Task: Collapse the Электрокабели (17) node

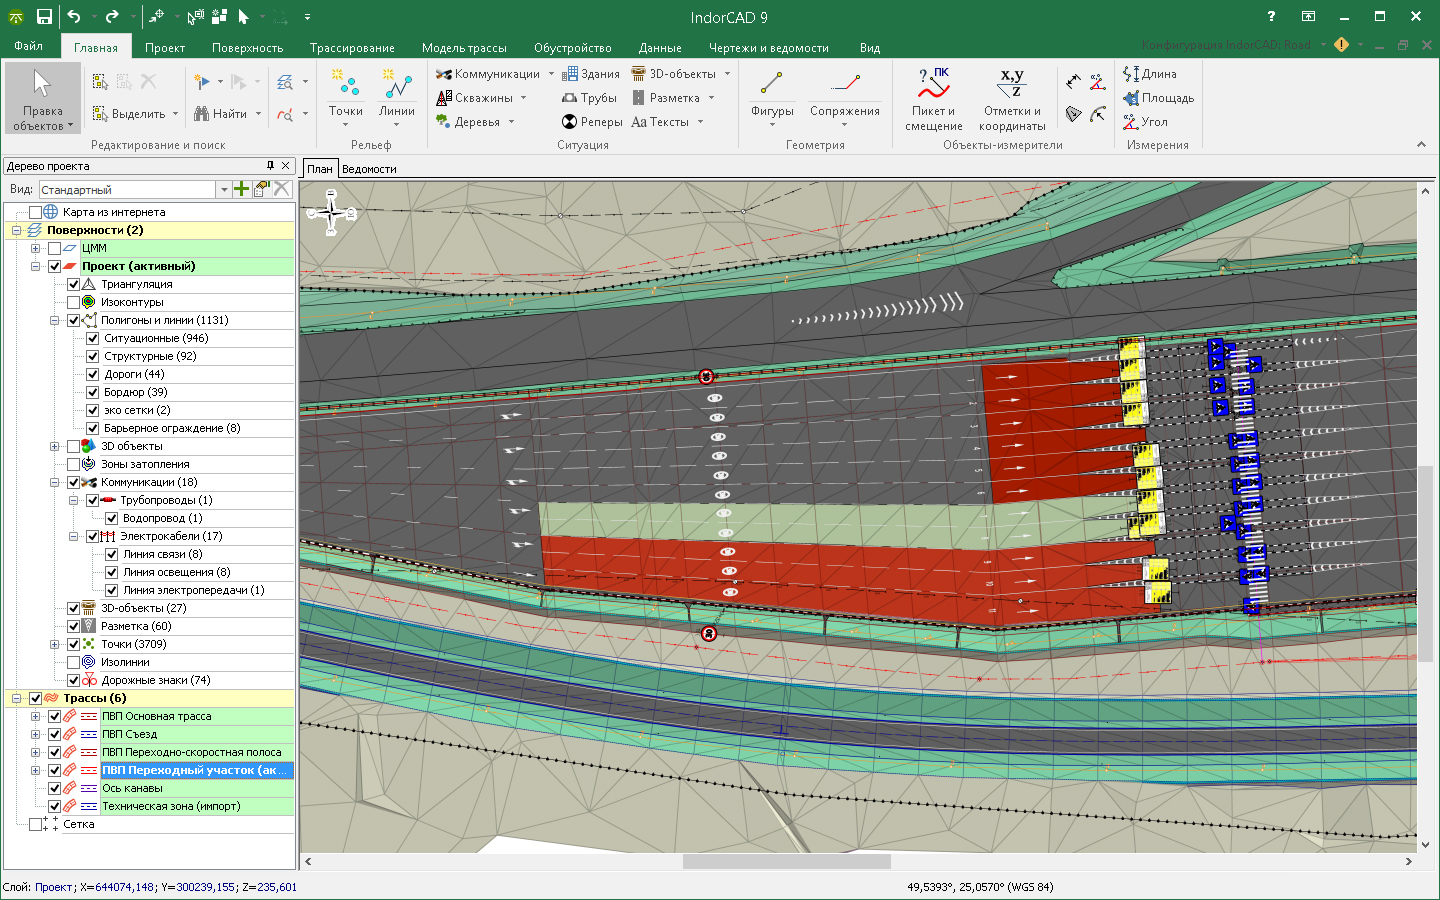Action: [74, 536]
